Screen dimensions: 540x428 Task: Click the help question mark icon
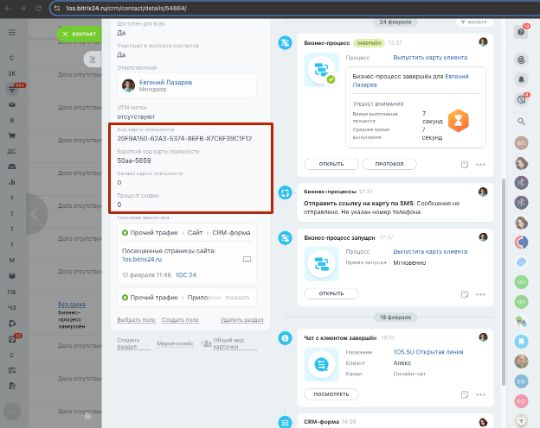(521, 32)
